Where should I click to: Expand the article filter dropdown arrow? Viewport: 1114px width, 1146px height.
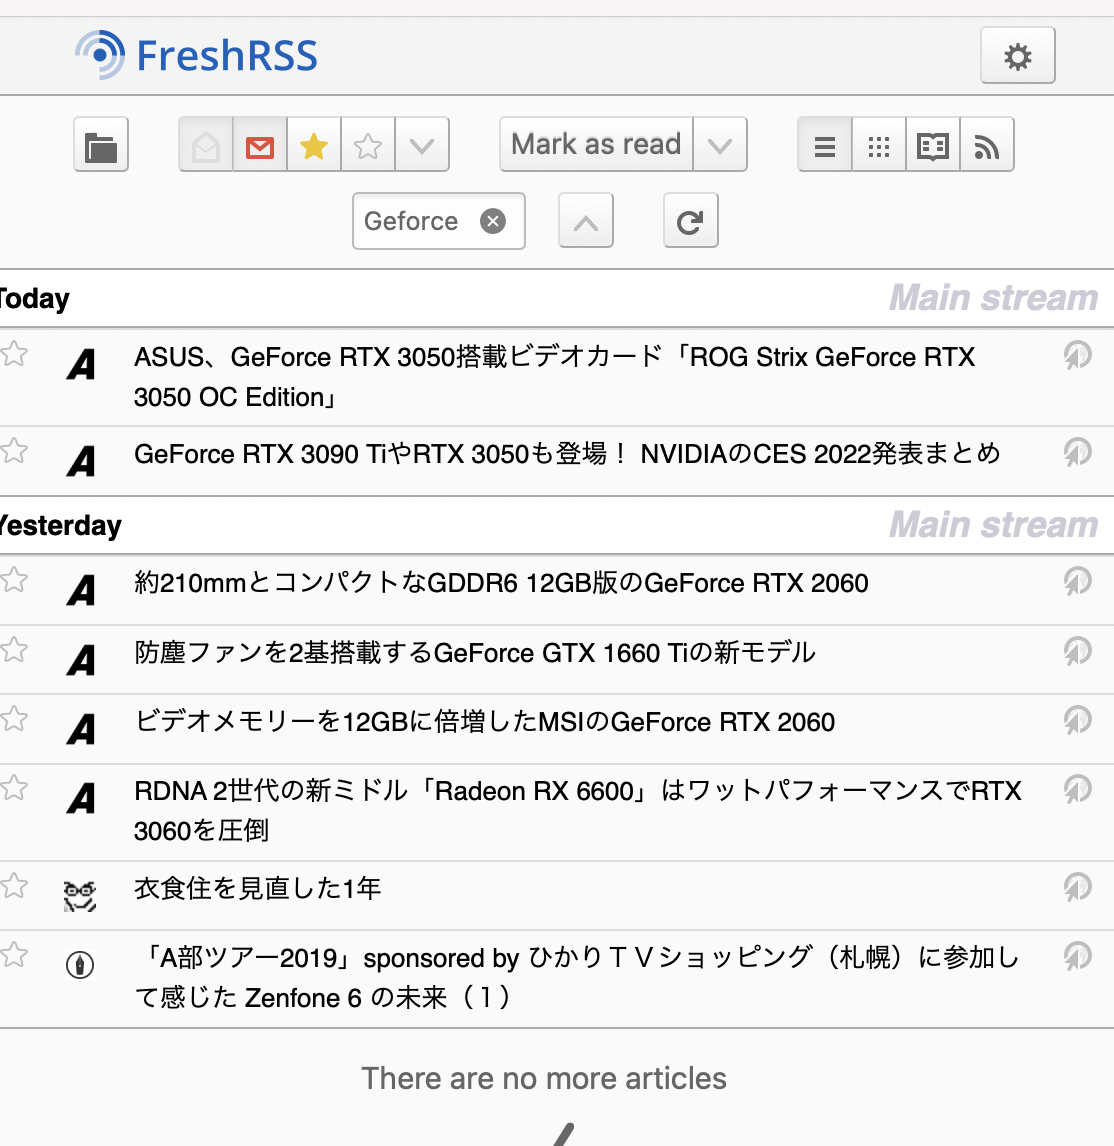tap(422, 145)
